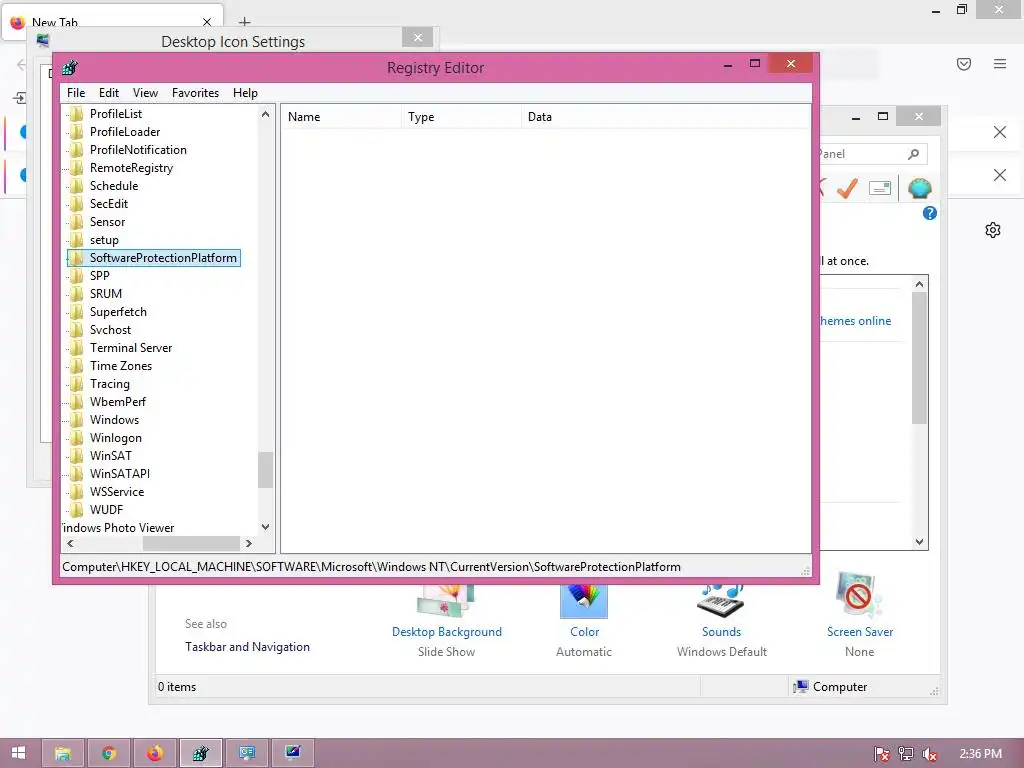
Task: Click the themes list scroll-down arrow
Action: pyautogui.click(x=920, y=541)
